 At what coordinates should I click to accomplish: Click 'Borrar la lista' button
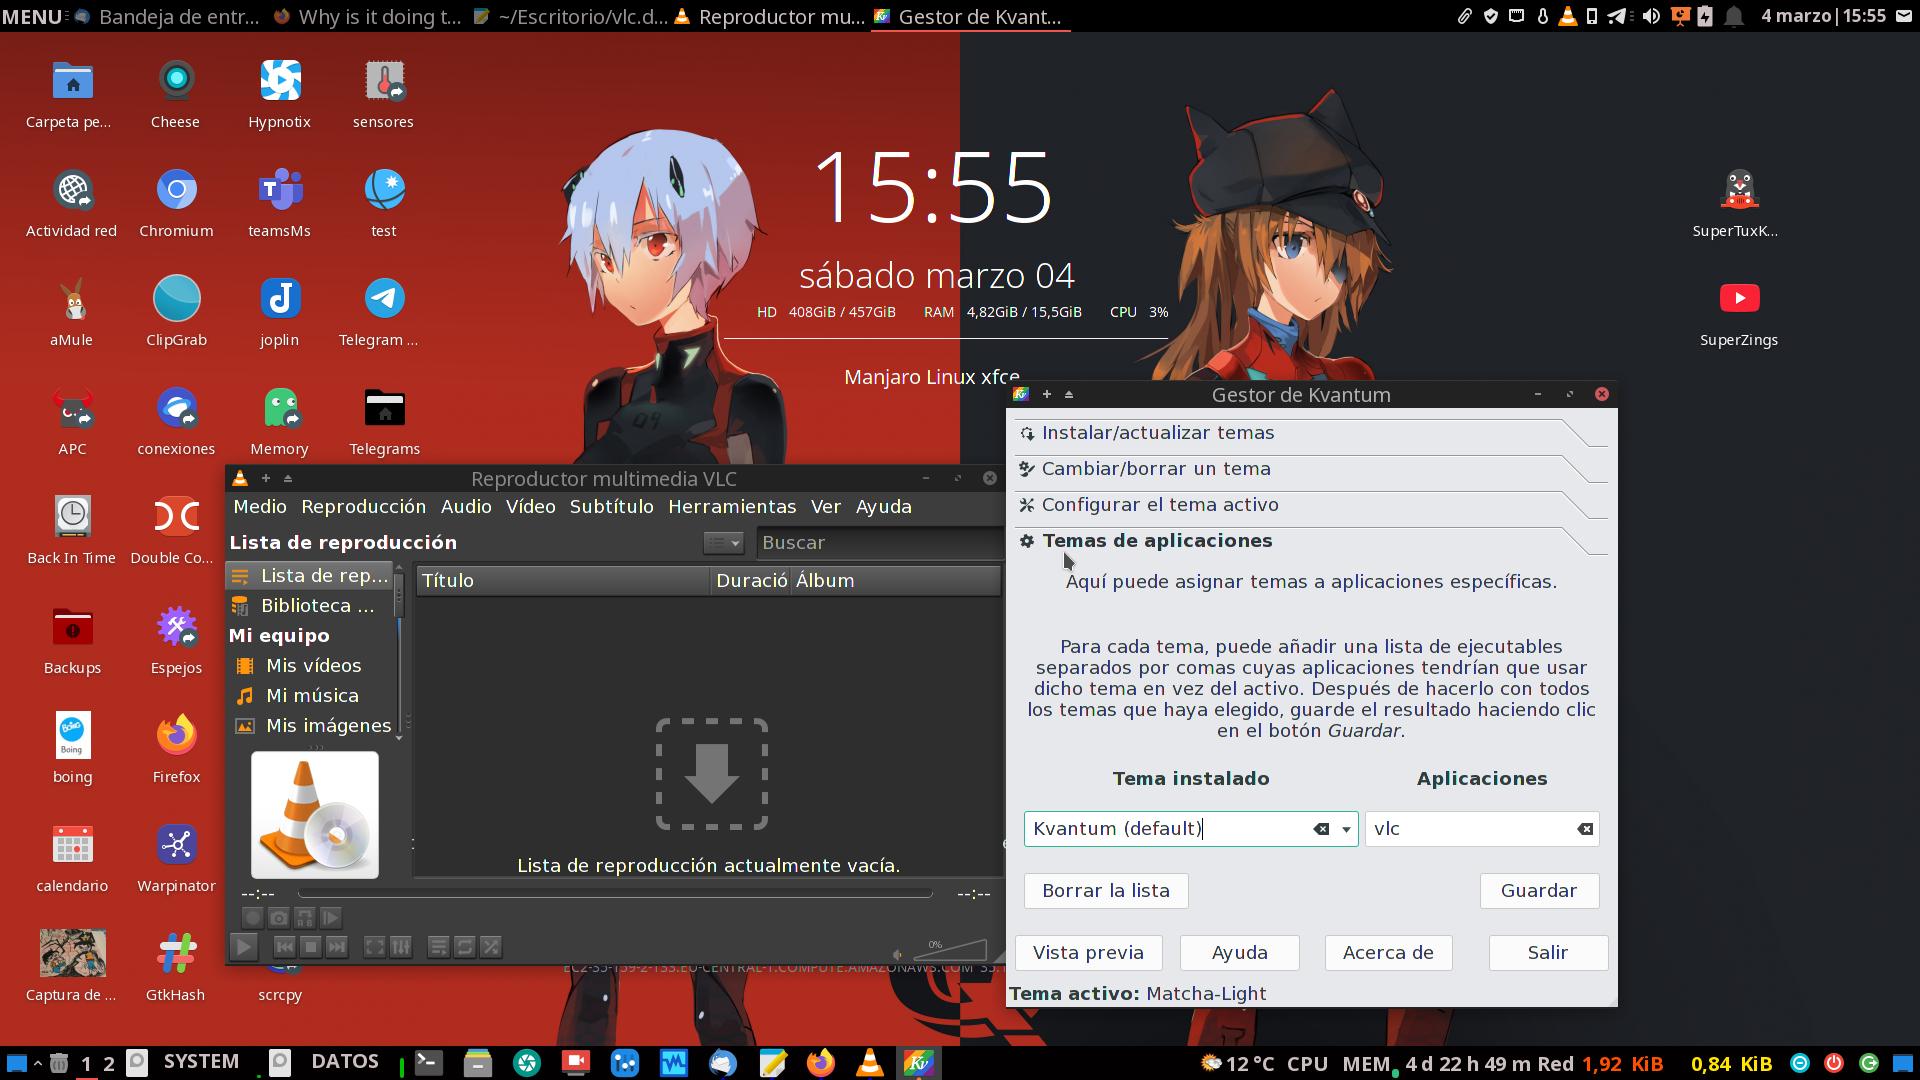(1106, 891)
